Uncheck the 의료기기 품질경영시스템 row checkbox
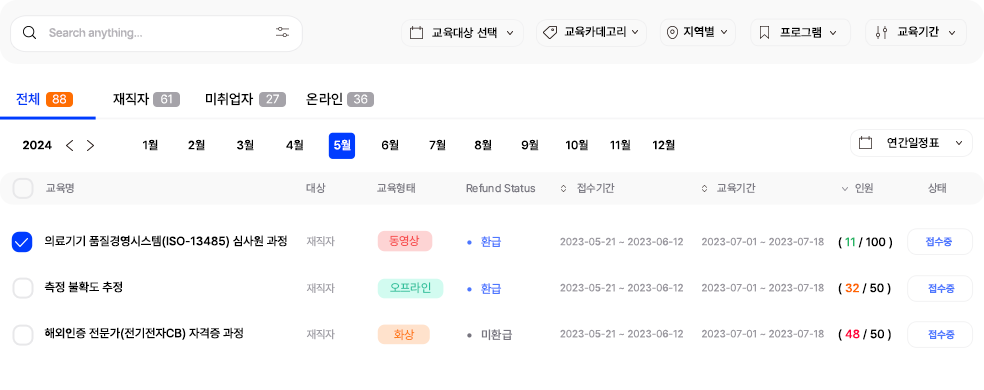 pos(22,242)
